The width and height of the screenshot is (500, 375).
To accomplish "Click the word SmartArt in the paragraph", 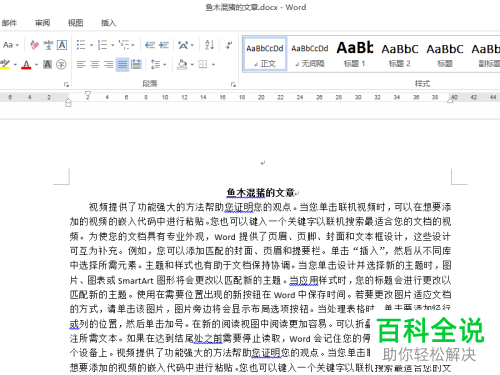I will tap(136, 280).
